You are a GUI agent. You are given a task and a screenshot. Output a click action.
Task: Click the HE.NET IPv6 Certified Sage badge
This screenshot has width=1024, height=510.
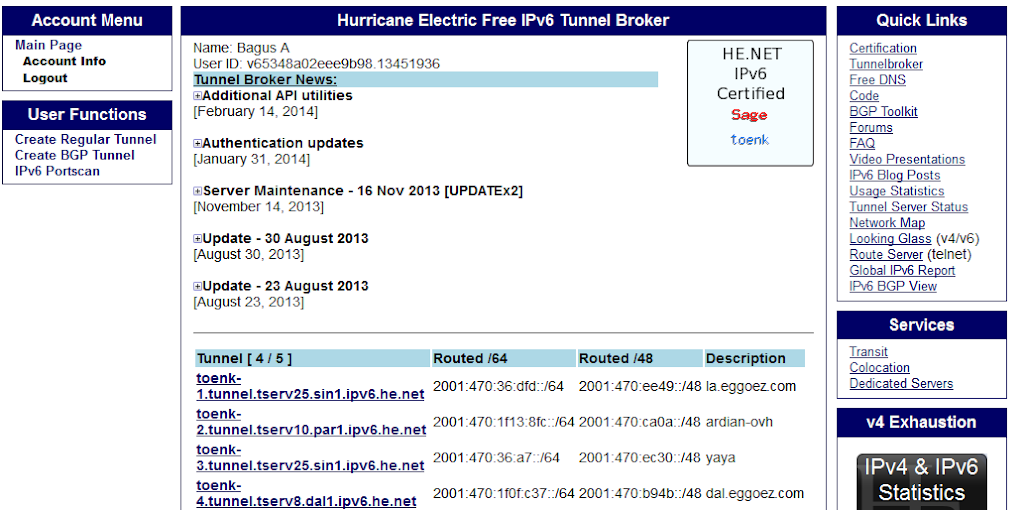(x=750, y=103)
